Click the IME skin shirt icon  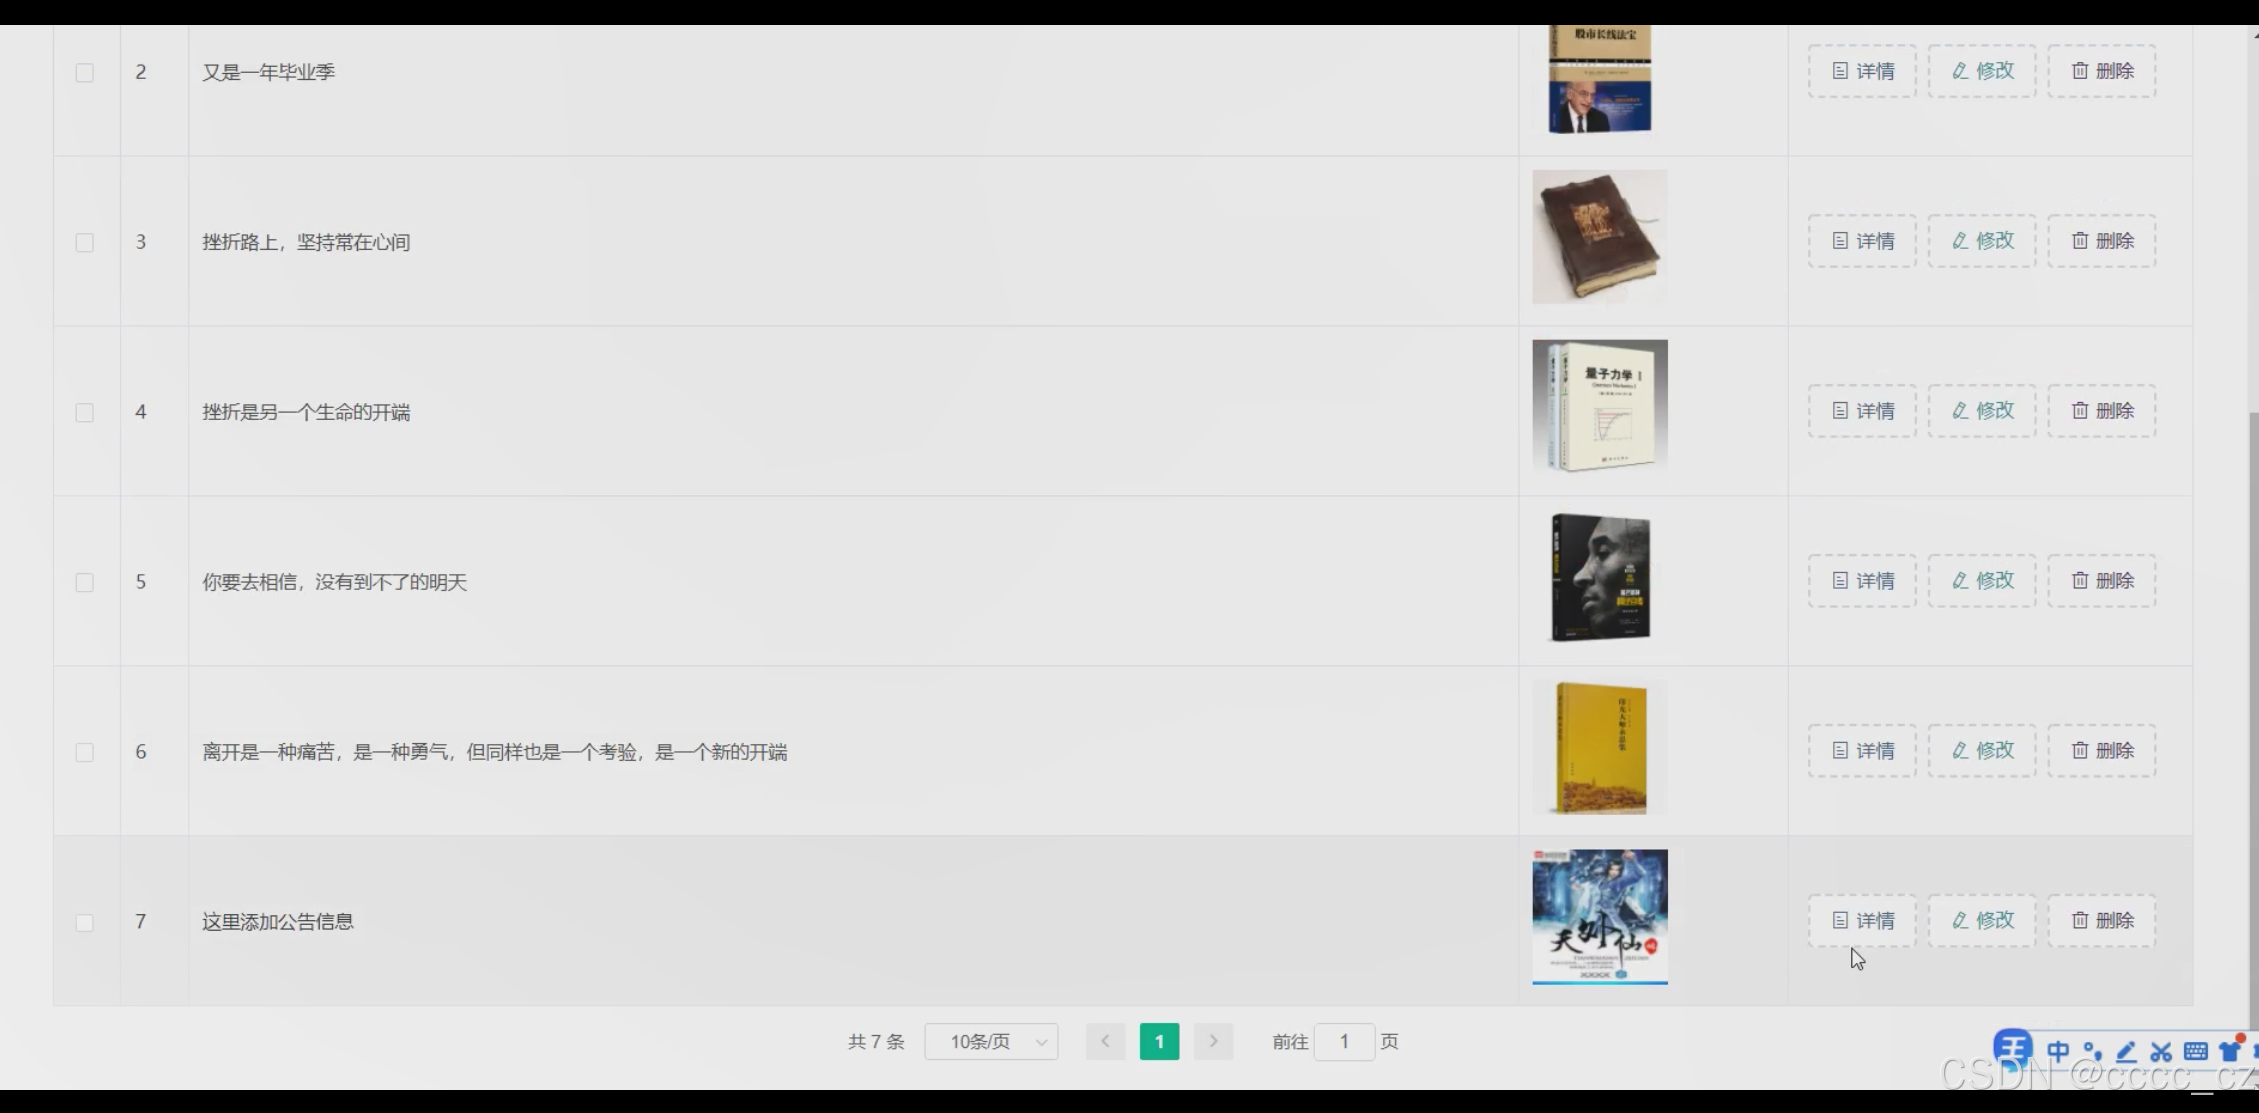coord(2229,1051)
